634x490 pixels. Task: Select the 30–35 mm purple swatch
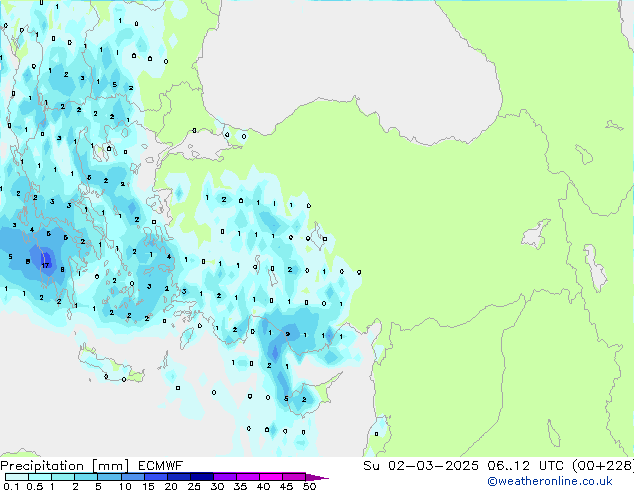pos(224,477)
